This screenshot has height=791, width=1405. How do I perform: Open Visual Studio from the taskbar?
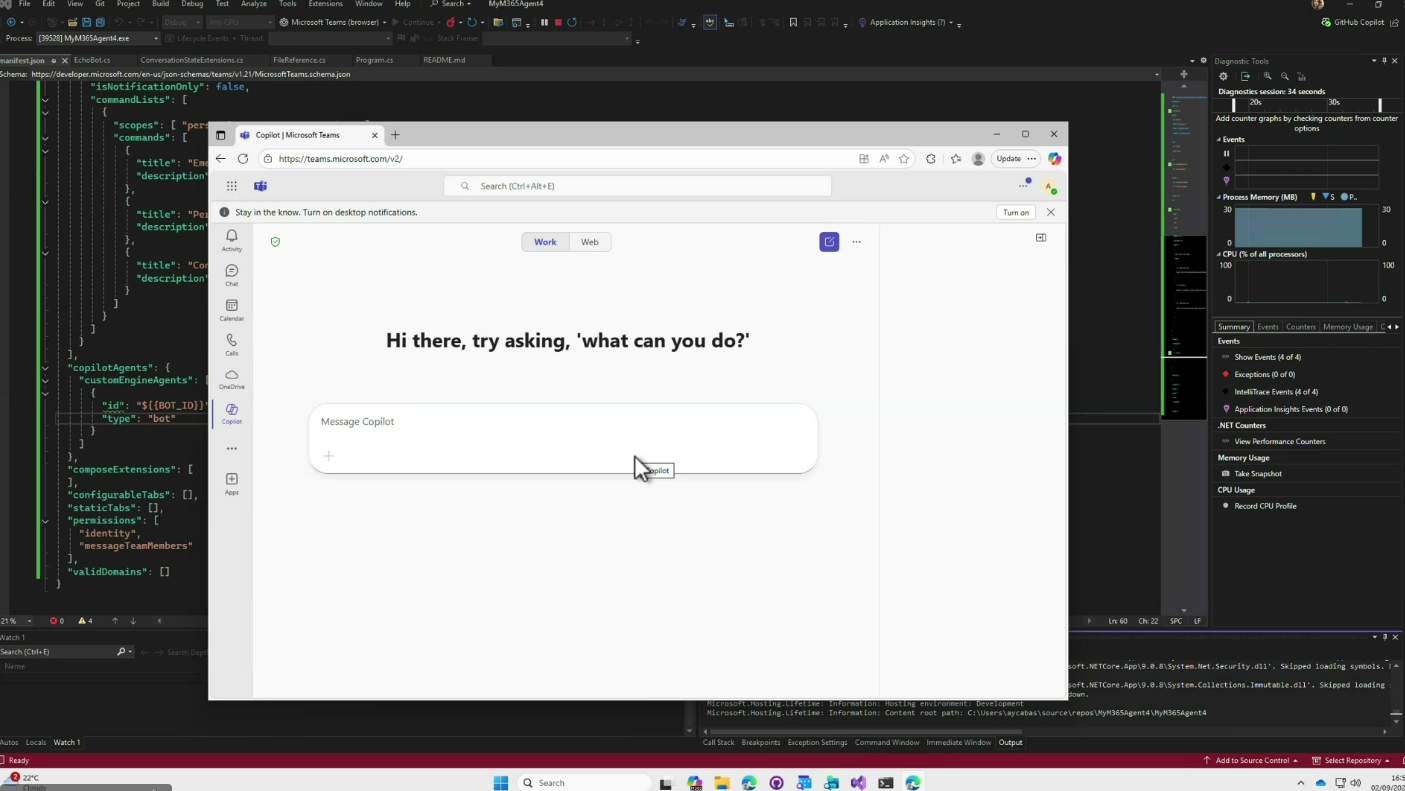[858, 783]
